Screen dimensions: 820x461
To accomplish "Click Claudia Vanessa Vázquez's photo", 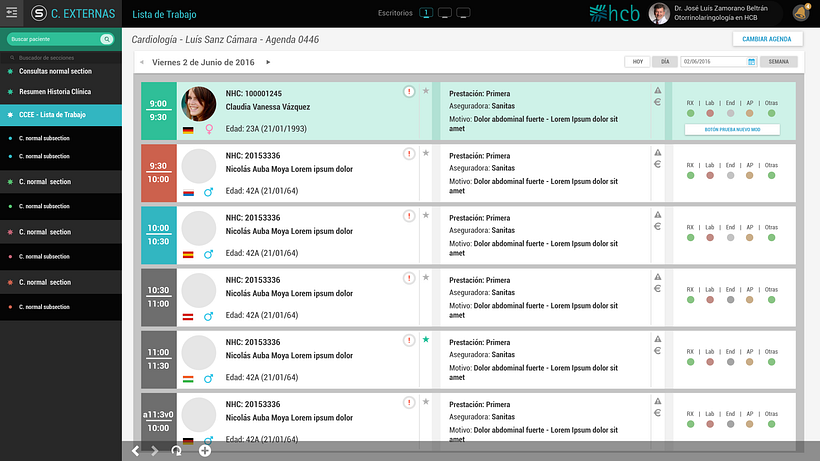I will click(x=199, y=104).
